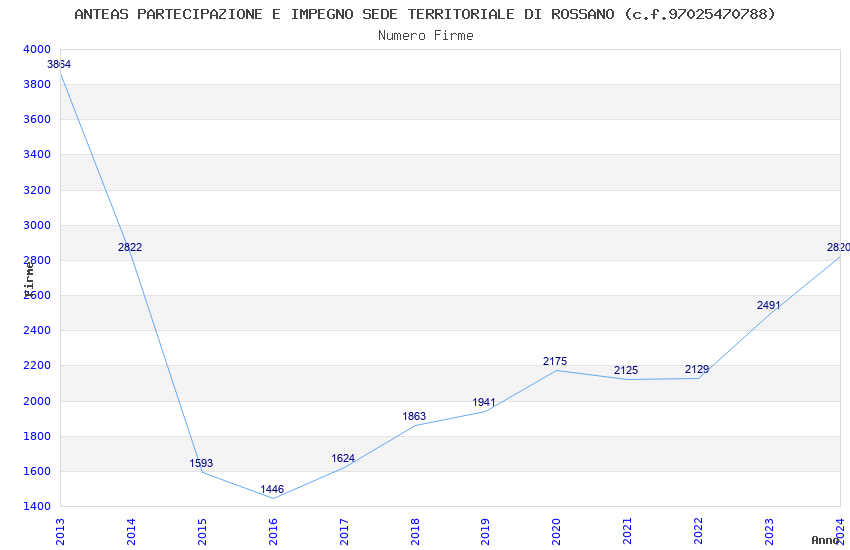850x550 pixels.
Task: Click y-axis tick 3800
Action: (37, 85)
